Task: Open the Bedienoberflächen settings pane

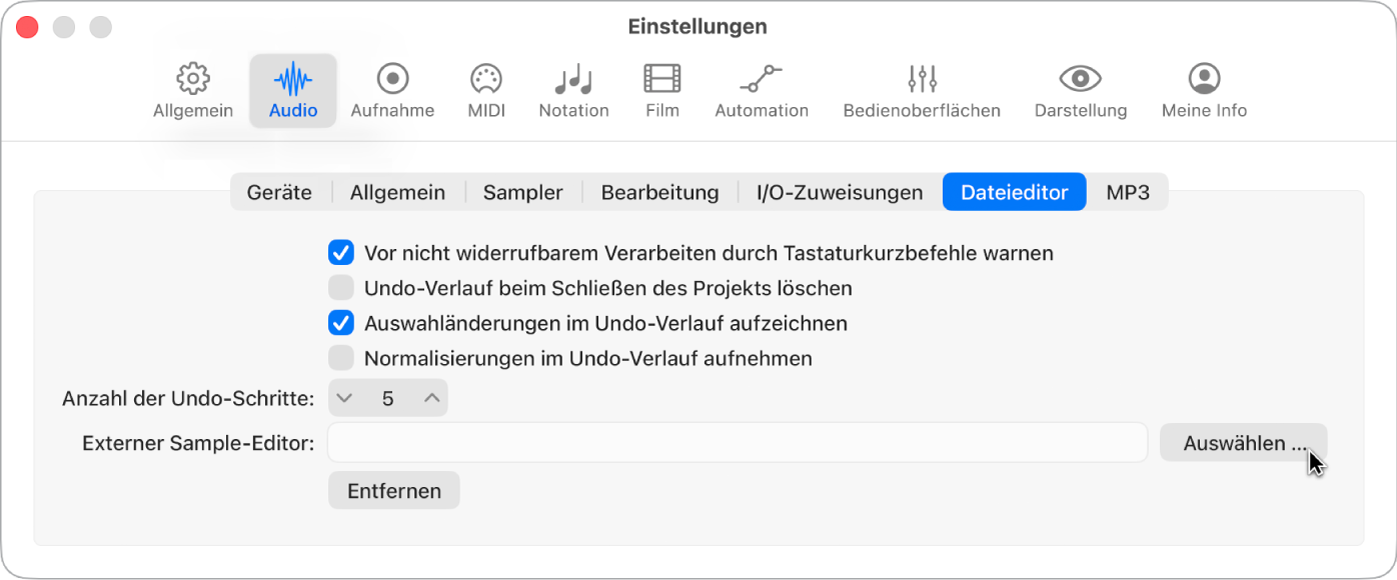Action: point(920,90)
